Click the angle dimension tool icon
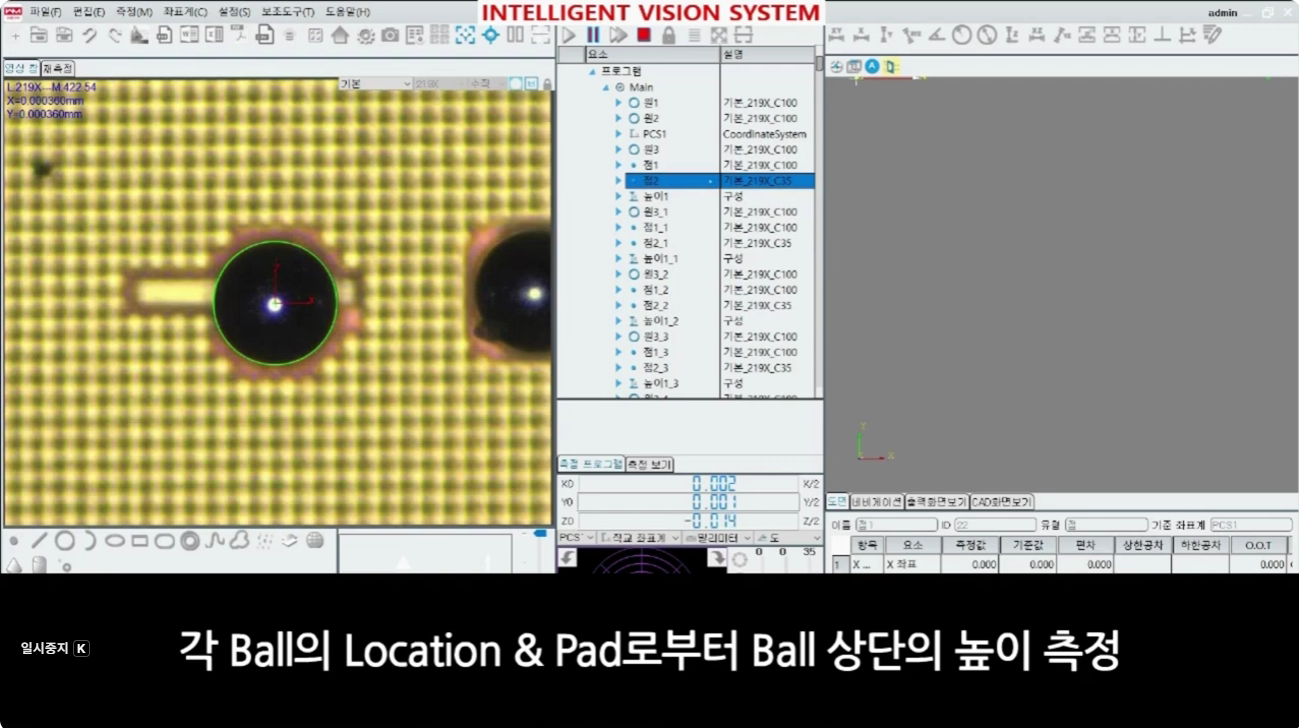This screenshot has width=1299, height=728. click(936, 35)
